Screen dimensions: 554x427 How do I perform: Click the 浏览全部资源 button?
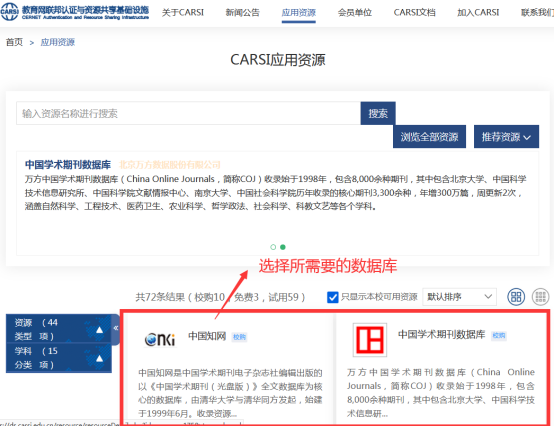[x=429, y=136]
